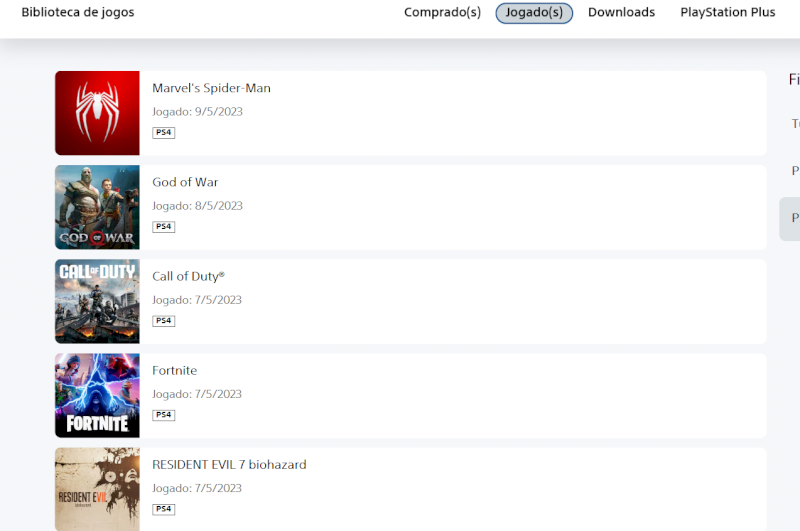Viewport: 800px width, 531px height.
Task: Open Fortnite cover thumbnail
Action: (97, 395)
